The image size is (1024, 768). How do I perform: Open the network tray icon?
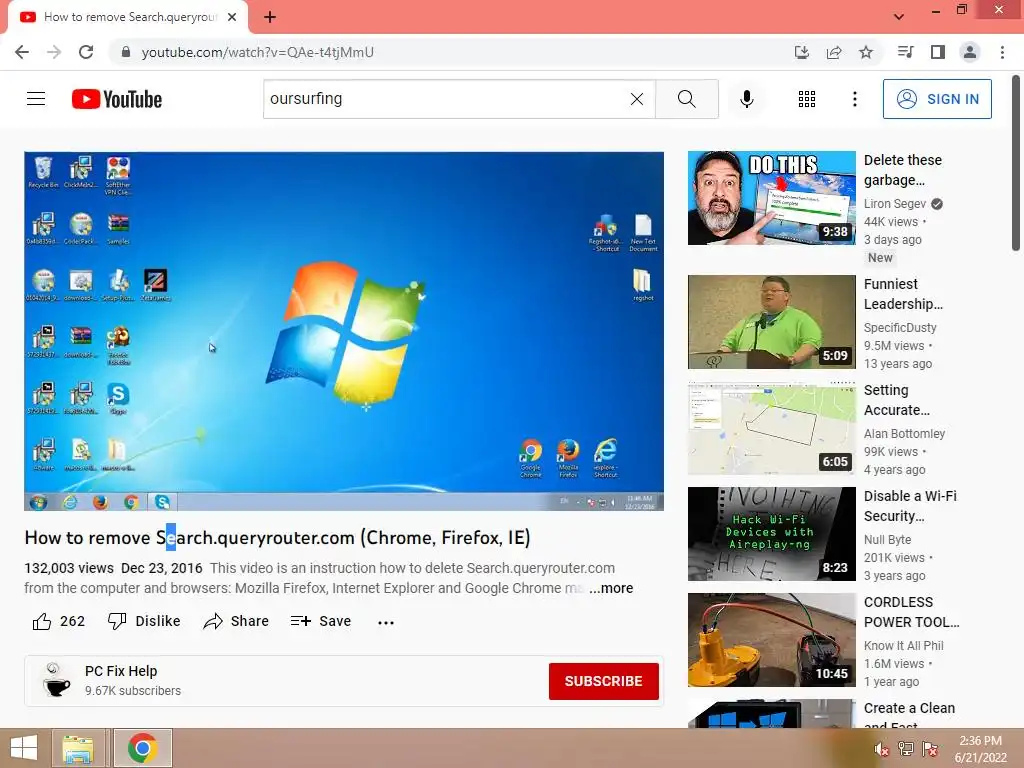(906, 748)
